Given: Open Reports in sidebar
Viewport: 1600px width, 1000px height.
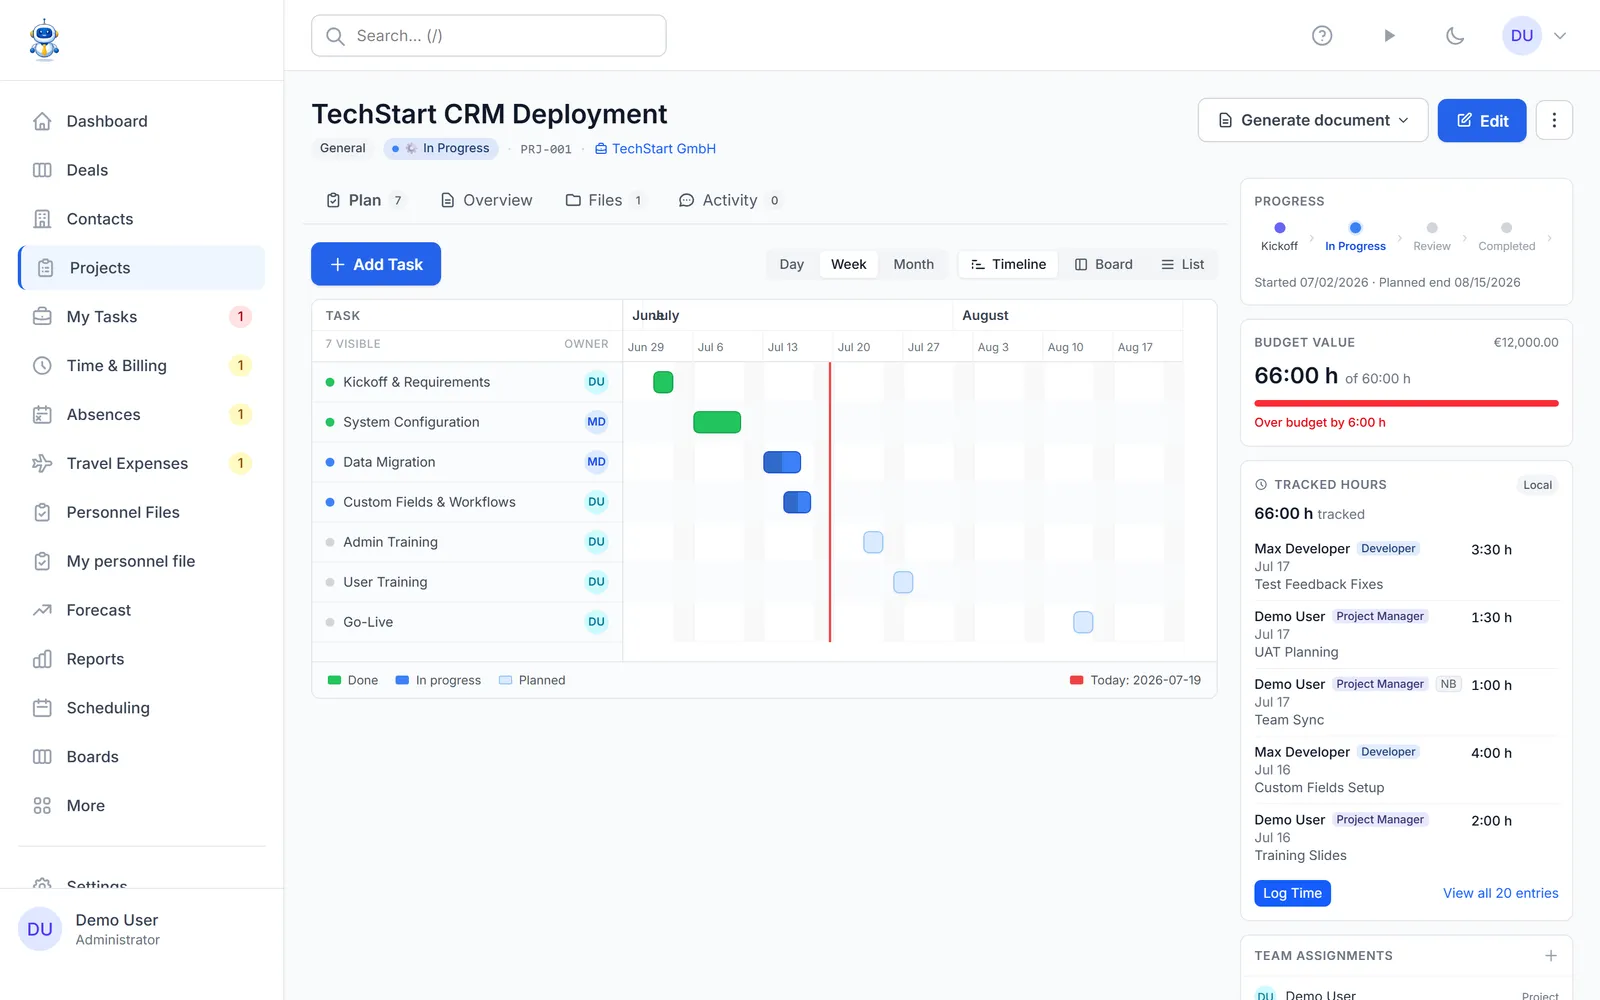Looking at the screenshot, I should 141,659.
